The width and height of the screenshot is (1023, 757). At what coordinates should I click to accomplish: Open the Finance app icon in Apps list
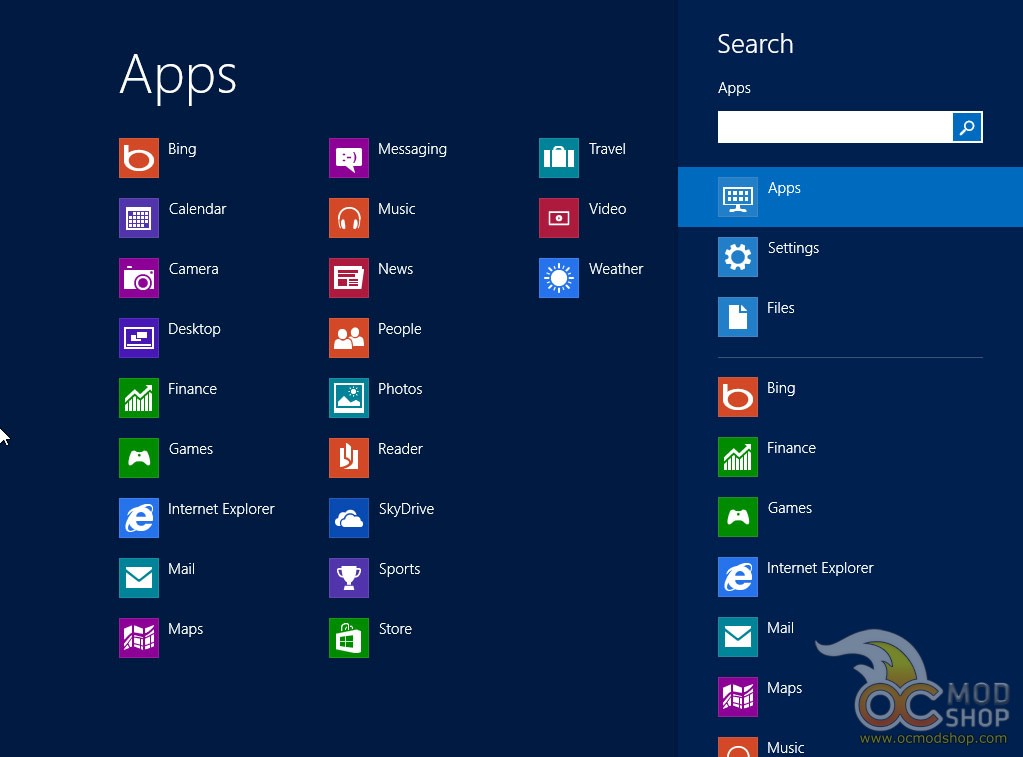pos(138,398)
